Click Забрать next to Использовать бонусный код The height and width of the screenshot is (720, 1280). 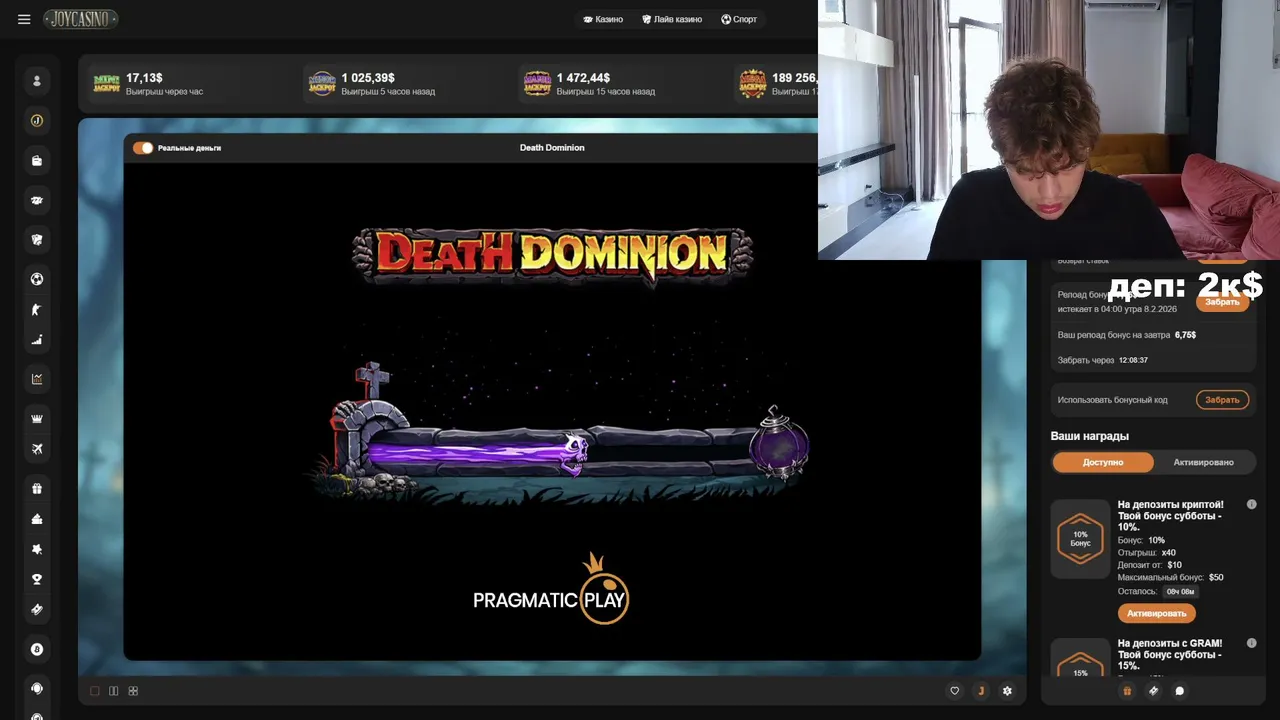(x=1222, y=400)
